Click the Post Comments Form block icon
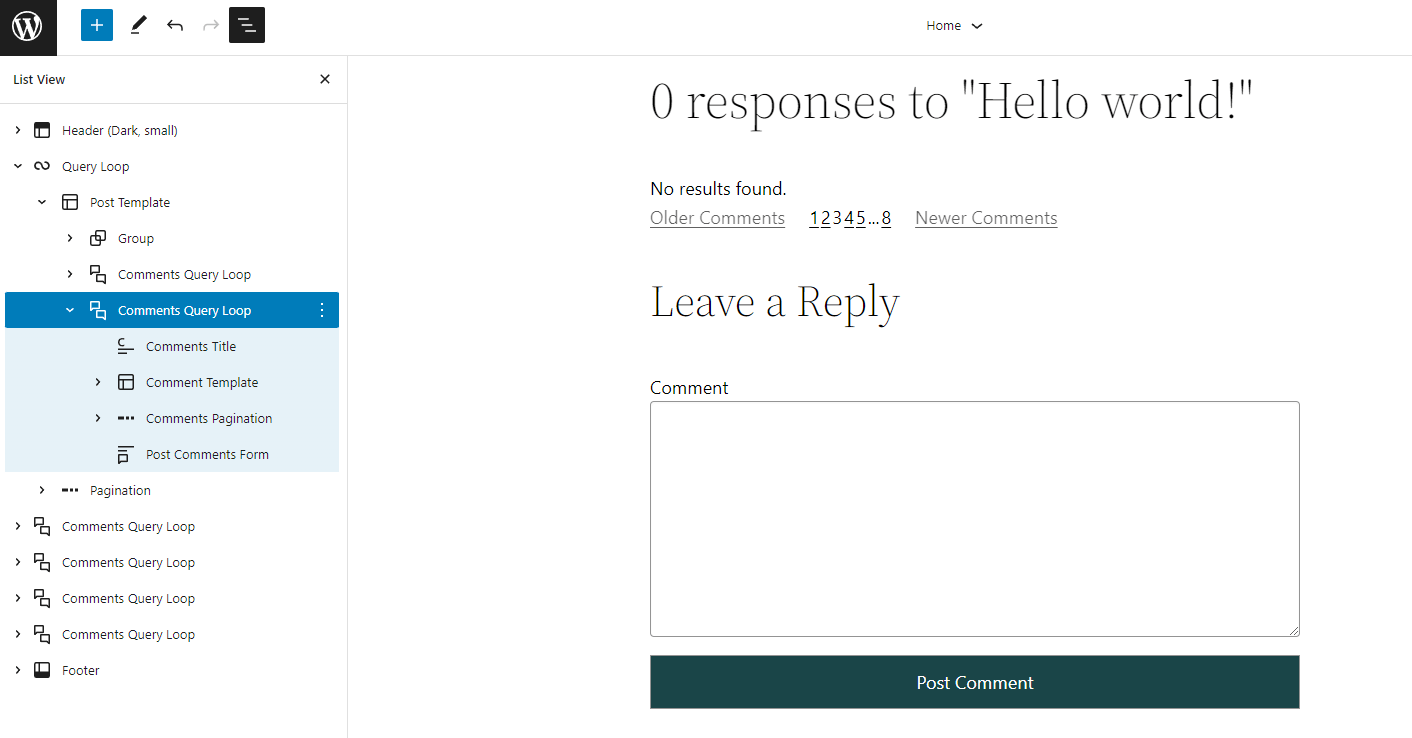The image size is (1412, 738). [x=126, y=454]
